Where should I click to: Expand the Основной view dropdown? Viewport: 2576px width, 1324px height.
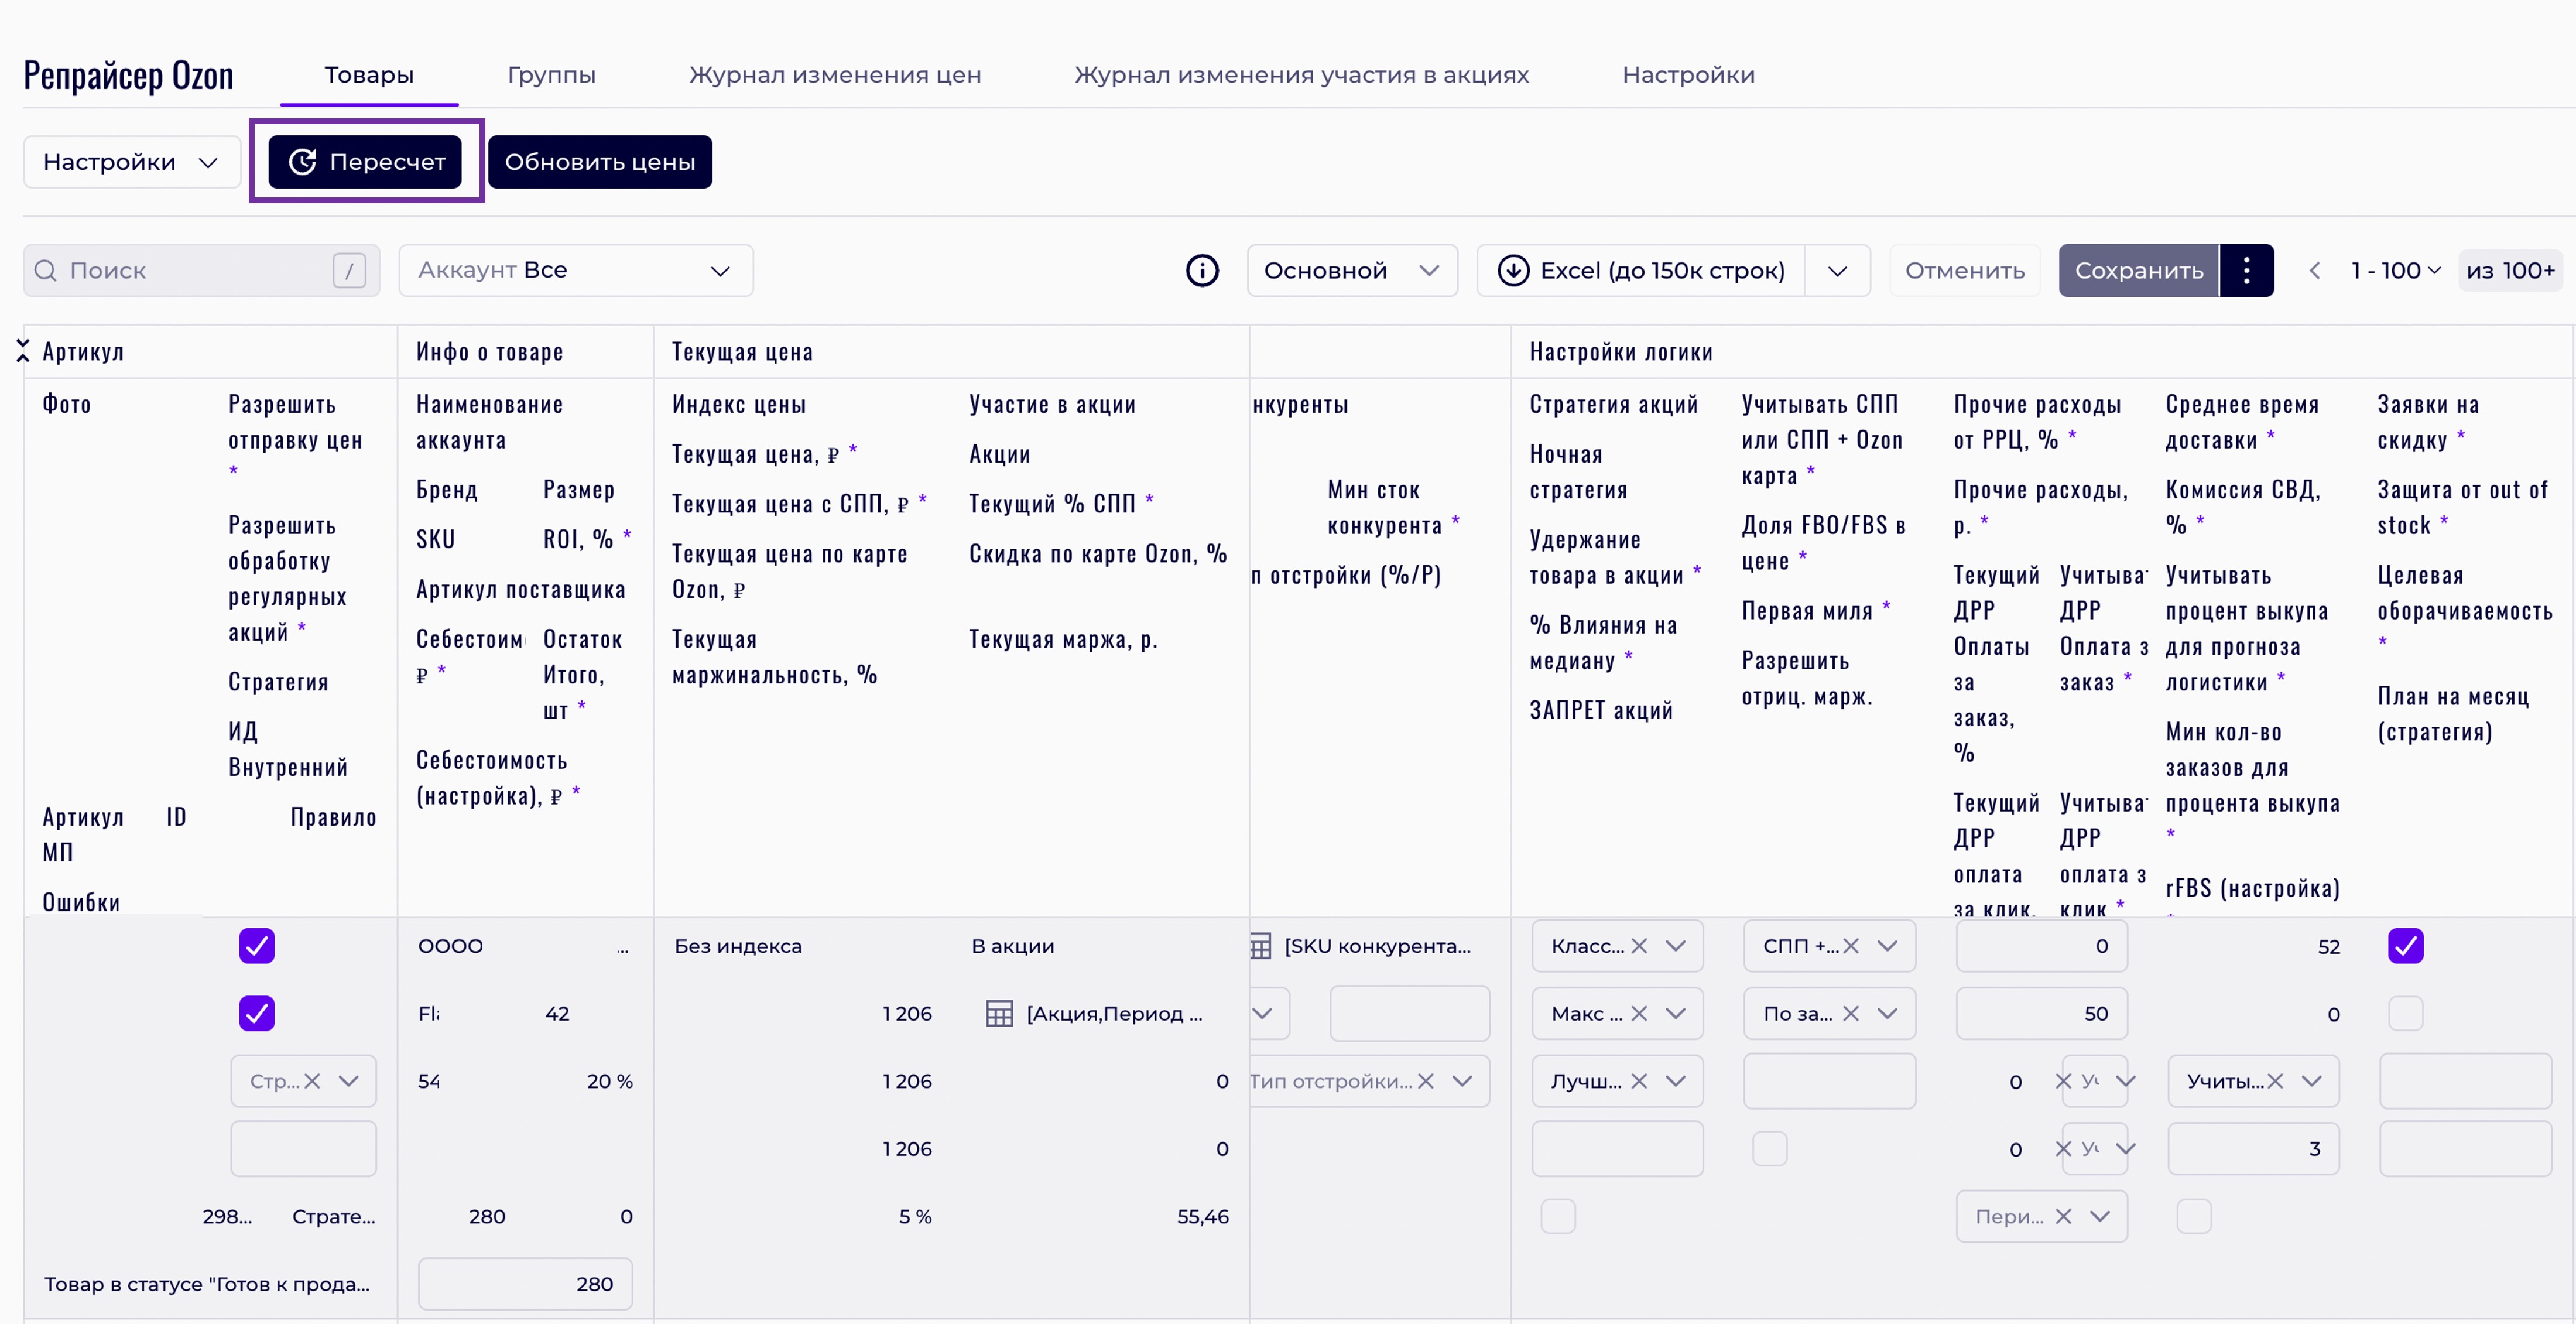point(1351,270)
